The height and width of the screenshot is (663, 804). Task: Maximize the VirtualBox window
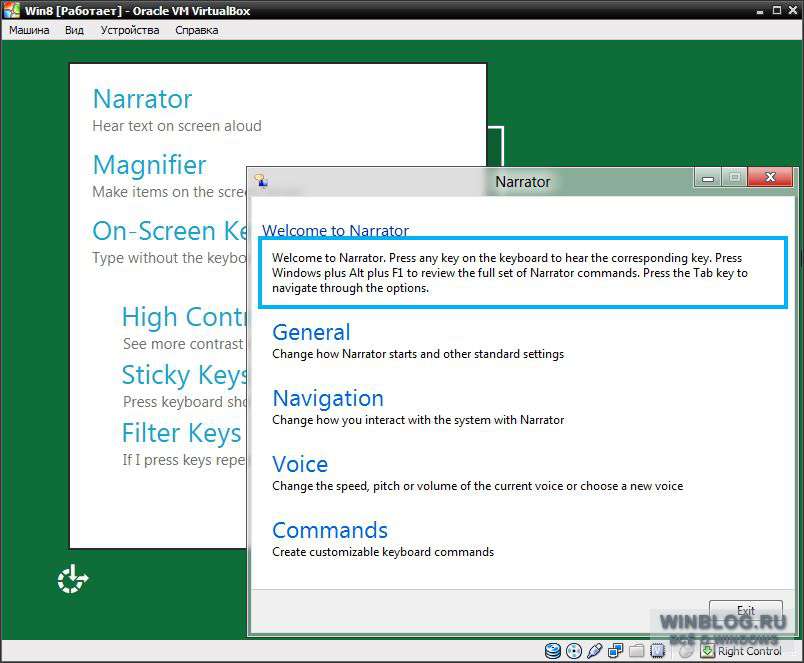pos(777,10)
